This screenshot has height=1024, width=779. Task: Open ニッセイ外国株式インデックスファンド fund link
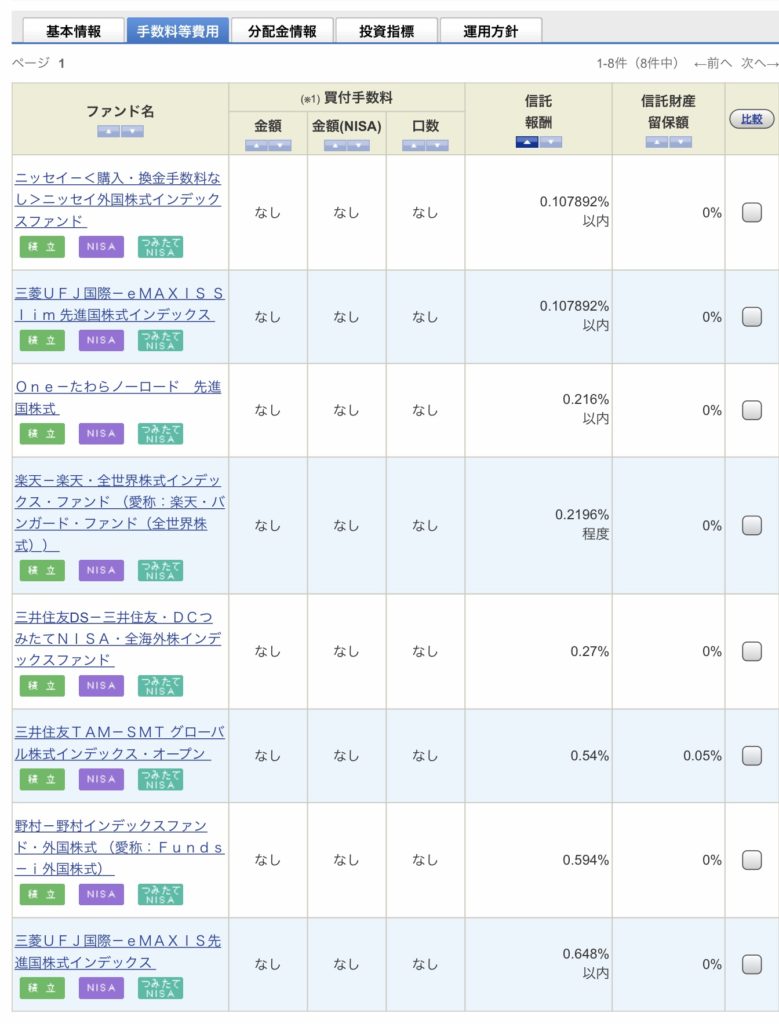(118, 199)
